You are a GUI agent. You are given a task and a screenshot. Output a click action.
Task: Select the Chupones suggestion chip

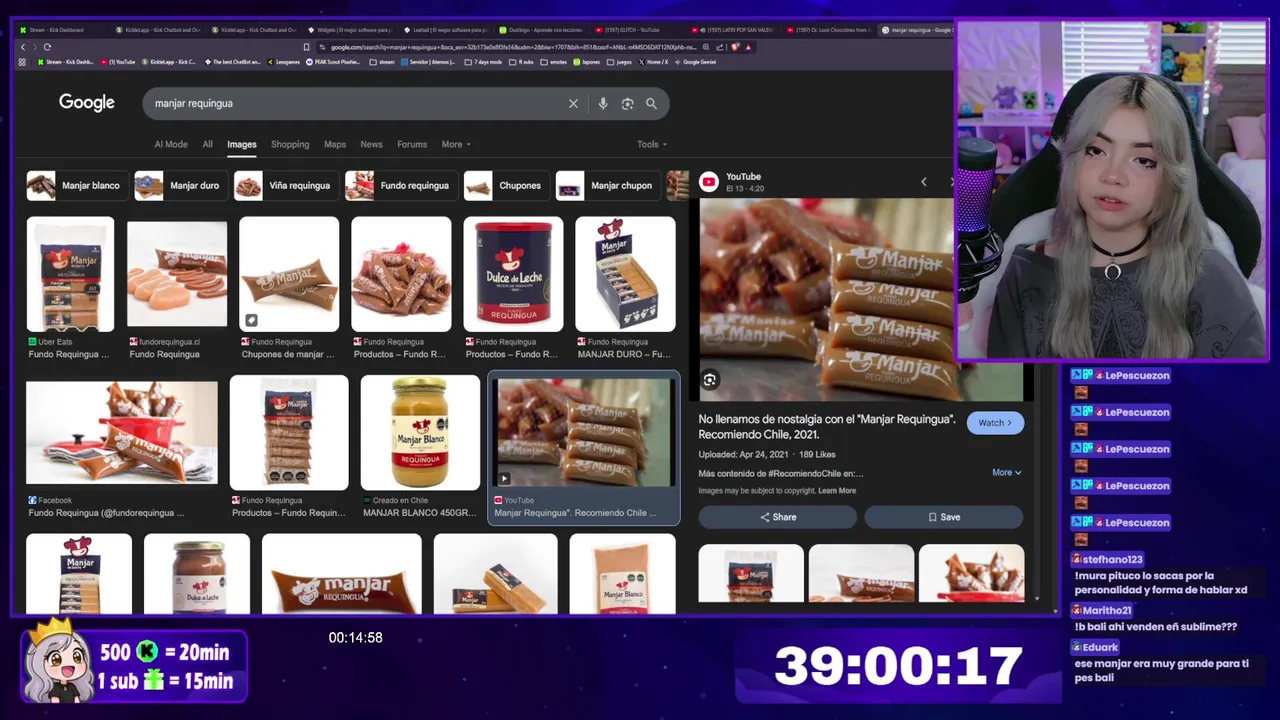tap(506, 185)
